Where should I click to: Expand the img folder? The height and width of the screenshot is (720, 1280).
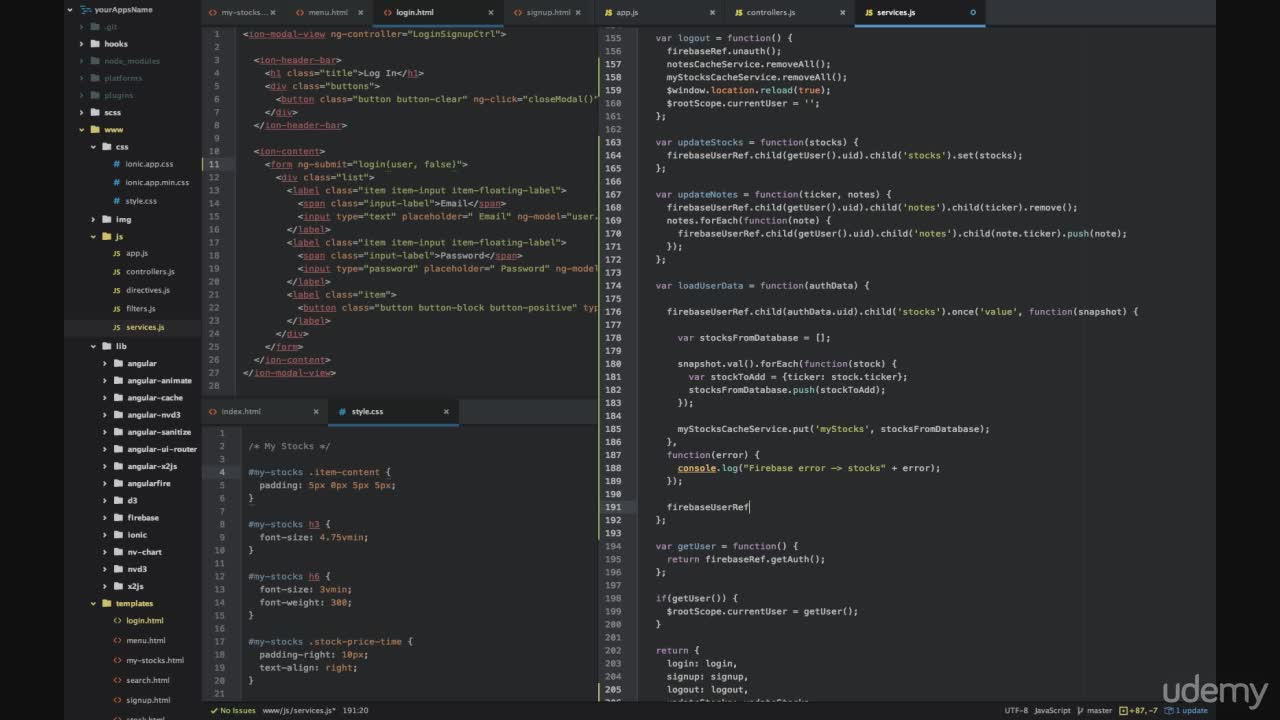click(93, 219)
